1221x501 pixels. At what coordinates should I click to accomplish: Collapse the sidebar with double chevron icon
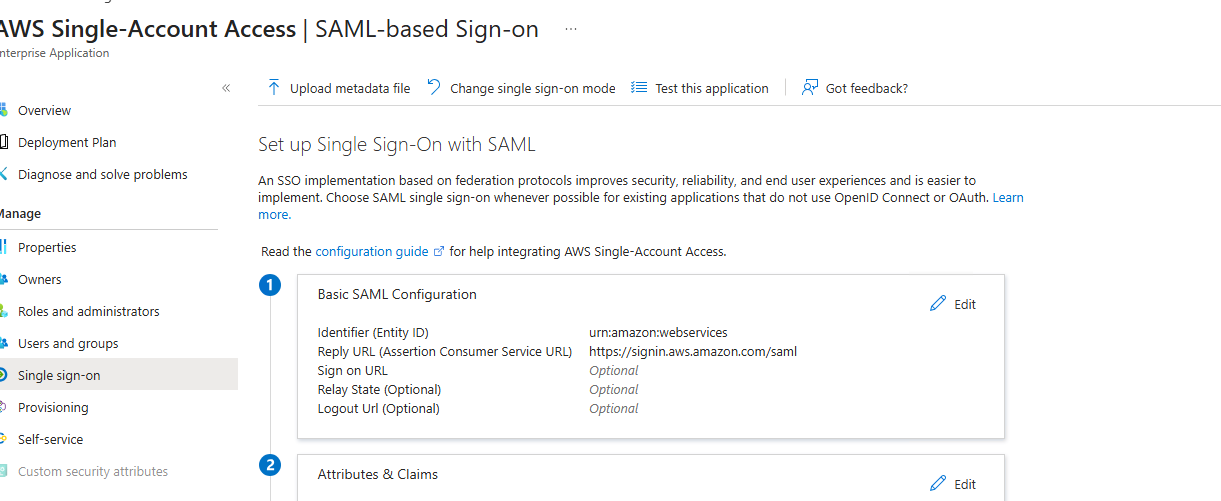point(226,88)
